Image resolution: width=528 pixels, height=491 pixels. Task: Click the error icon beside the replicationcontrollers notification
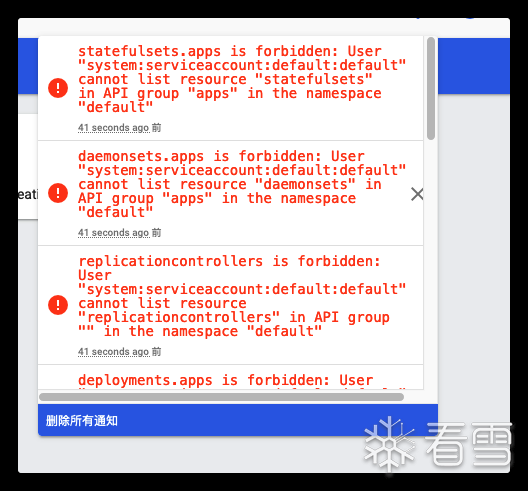pos(58,305)
